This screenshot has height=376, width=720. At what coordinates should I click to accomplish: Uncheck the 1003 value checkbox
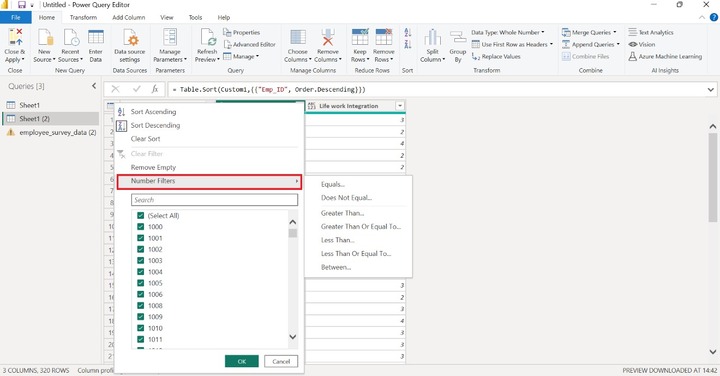[x=141, y=260]
